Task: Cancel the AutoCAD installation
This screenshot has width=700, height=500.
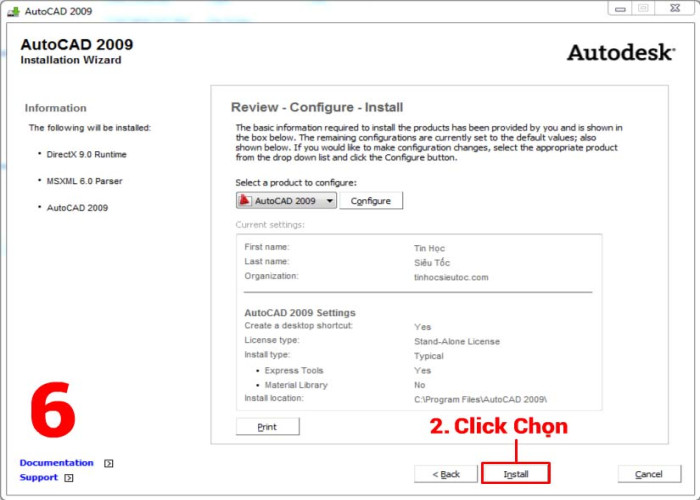Action: tap(649, 474)
